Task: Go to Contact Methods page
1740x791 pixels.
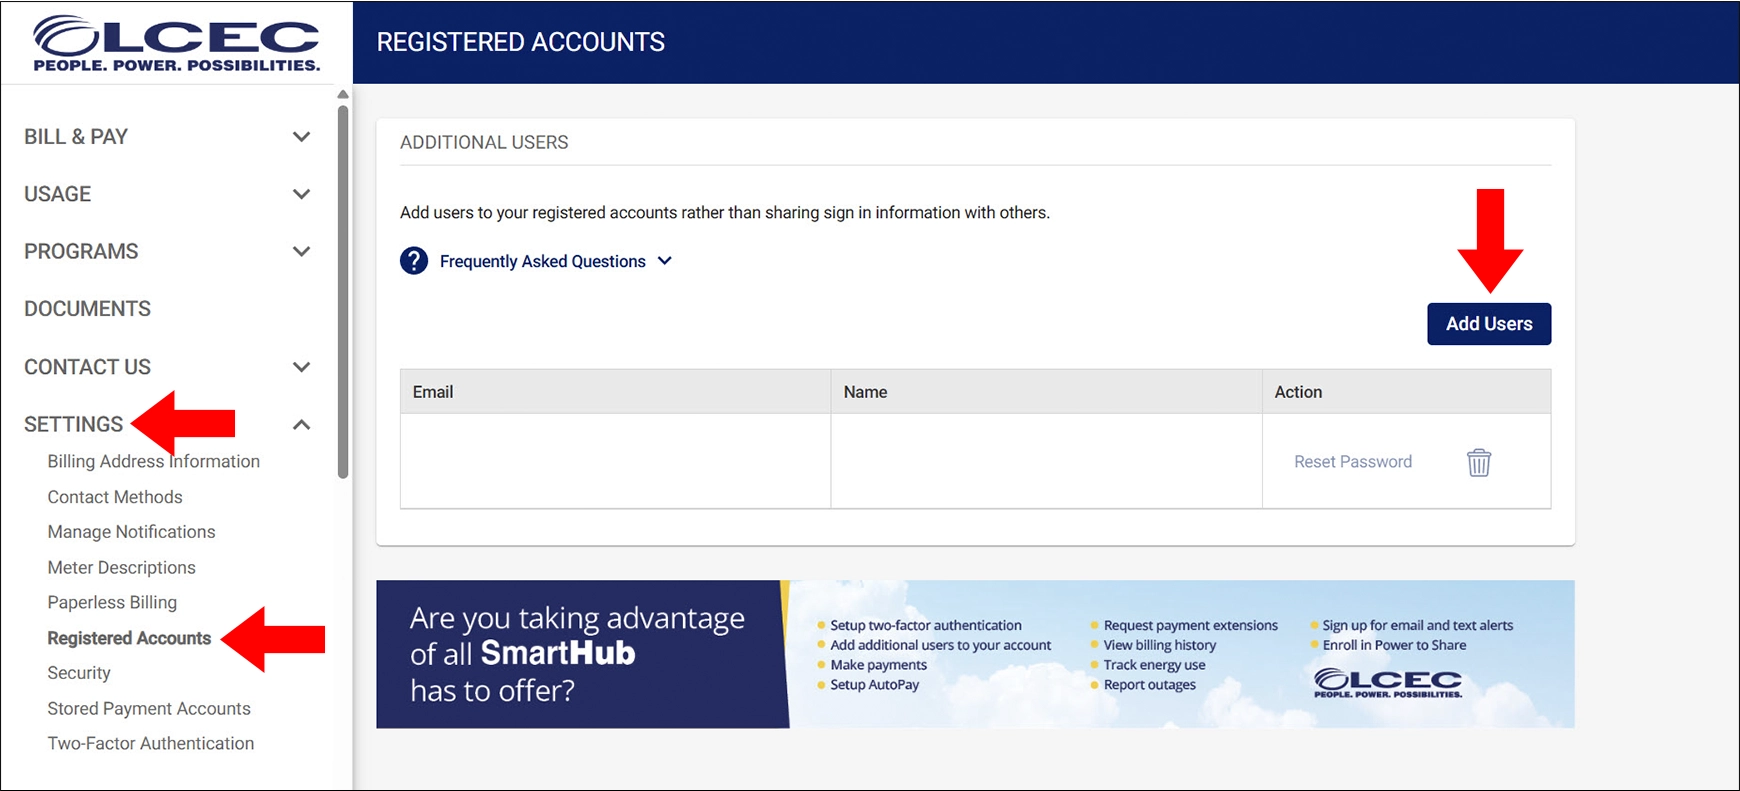Action: [x=115, y=497]
